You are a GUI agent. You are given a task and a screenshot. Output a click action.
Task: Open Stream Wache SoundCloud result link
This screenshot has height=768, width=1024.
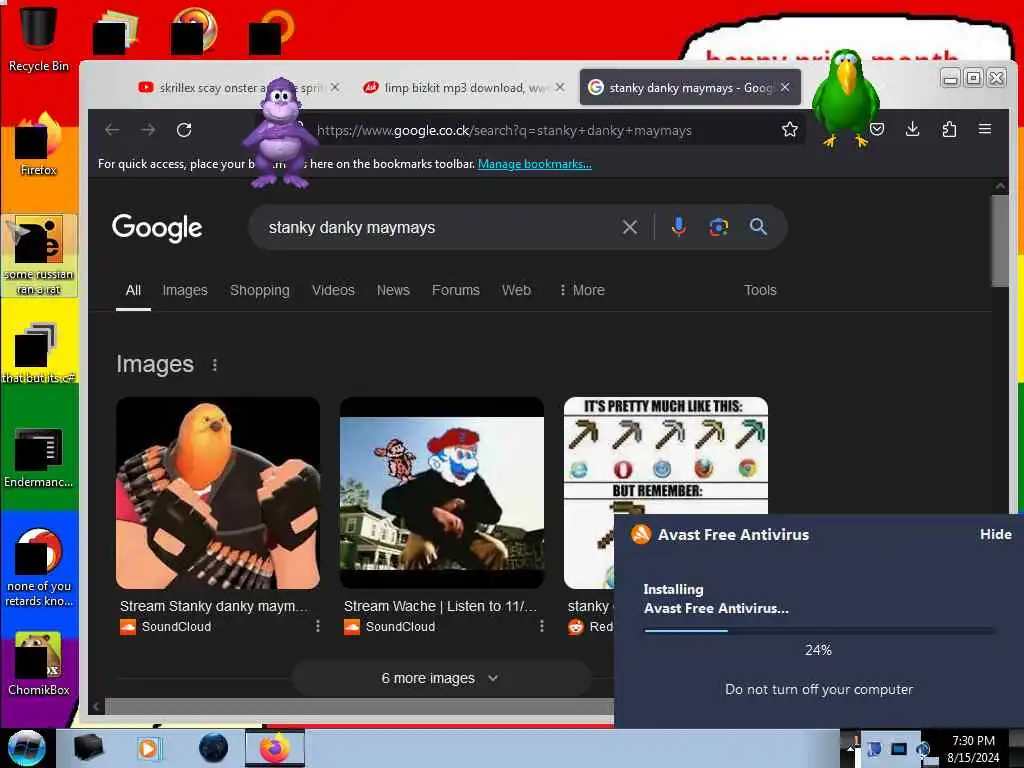[440, 606]
